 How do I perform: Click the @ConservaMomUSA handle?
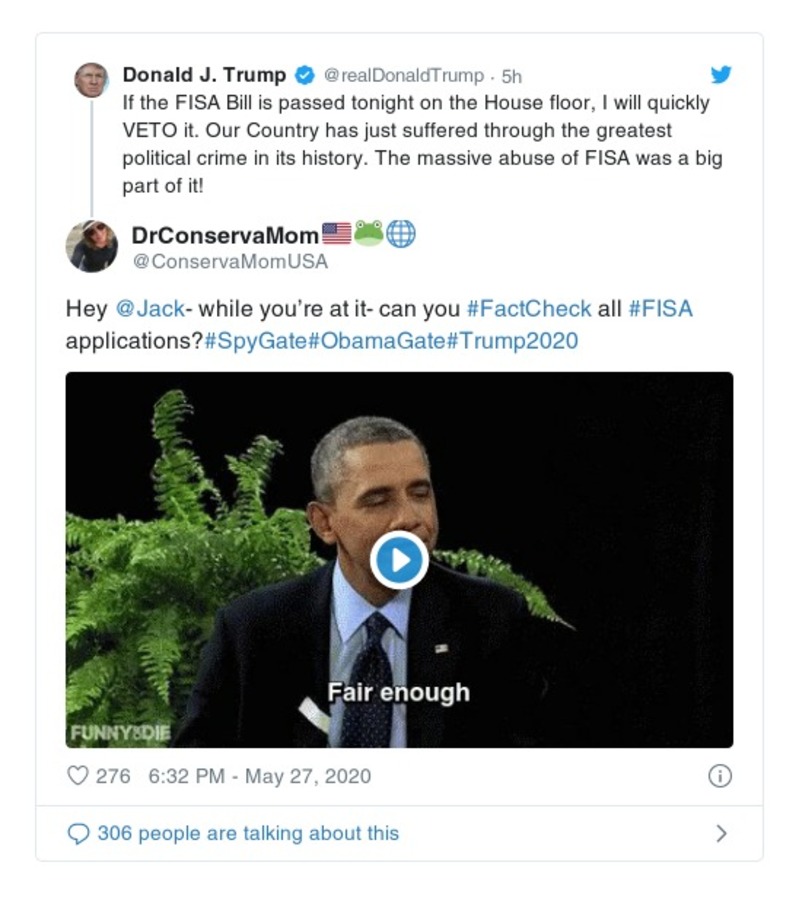click(229, 262)
